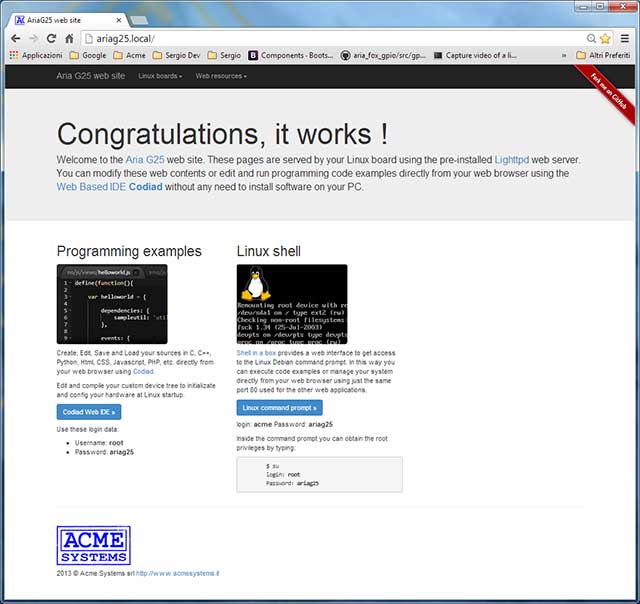Open the Acme bookmarks folder
This screenshot has height=604, width=640.
click(129, 55)
